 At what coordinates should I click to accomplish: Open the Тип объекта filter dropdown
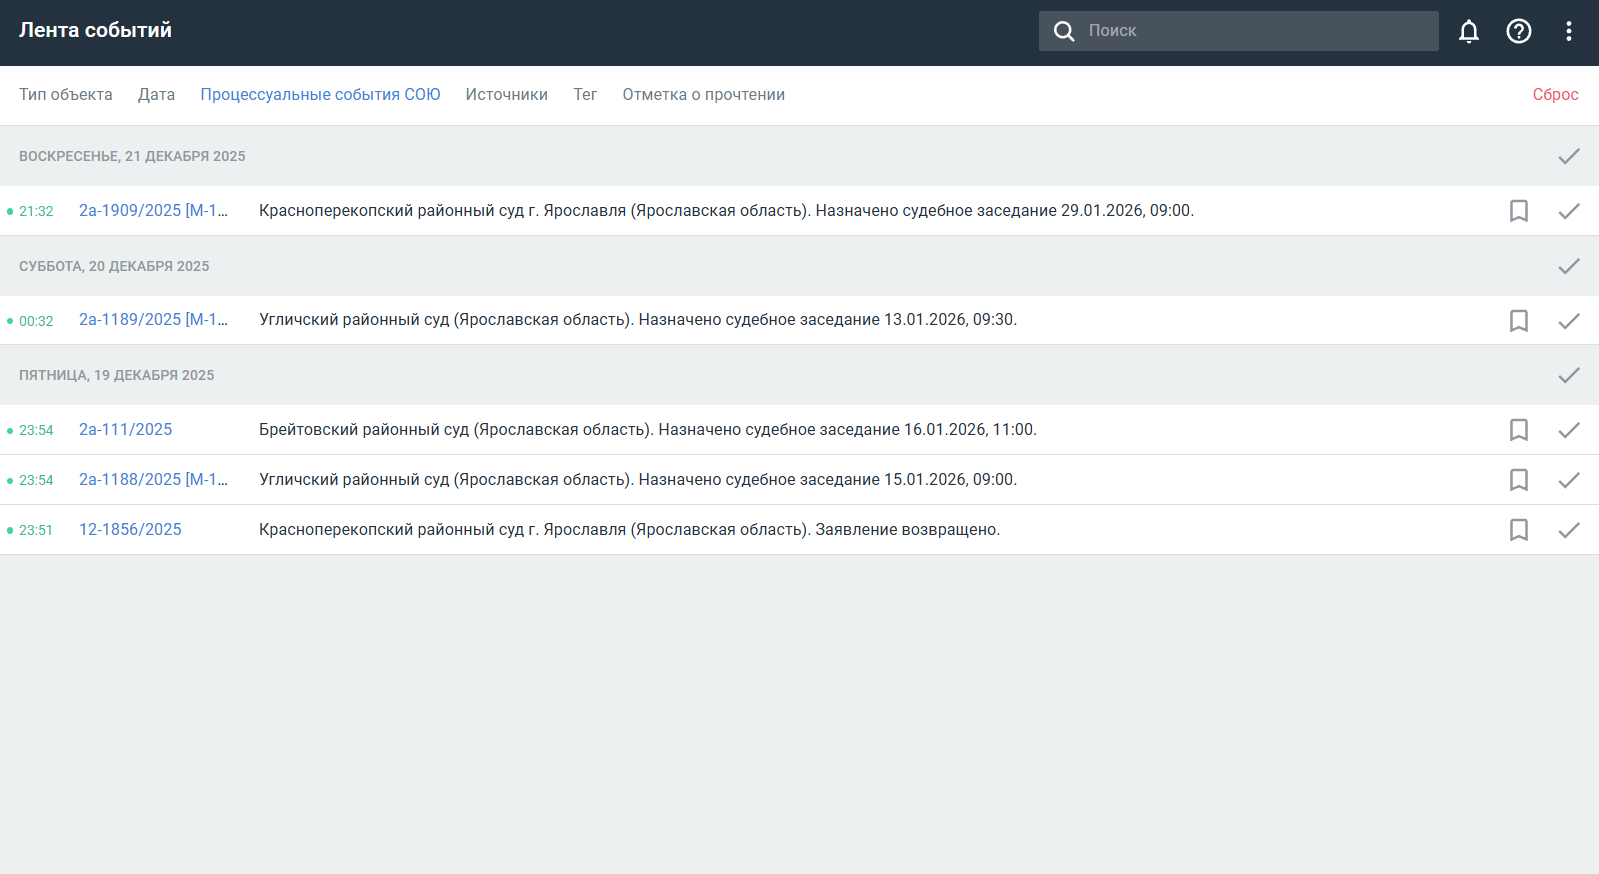66,95
